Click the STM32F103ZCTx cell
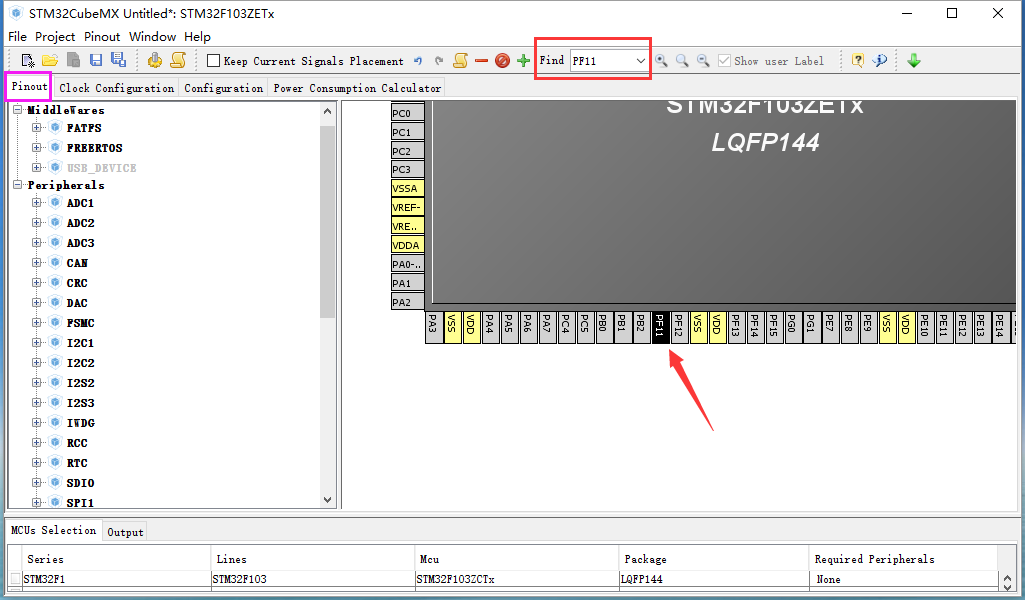 click(x=516, y=579)
